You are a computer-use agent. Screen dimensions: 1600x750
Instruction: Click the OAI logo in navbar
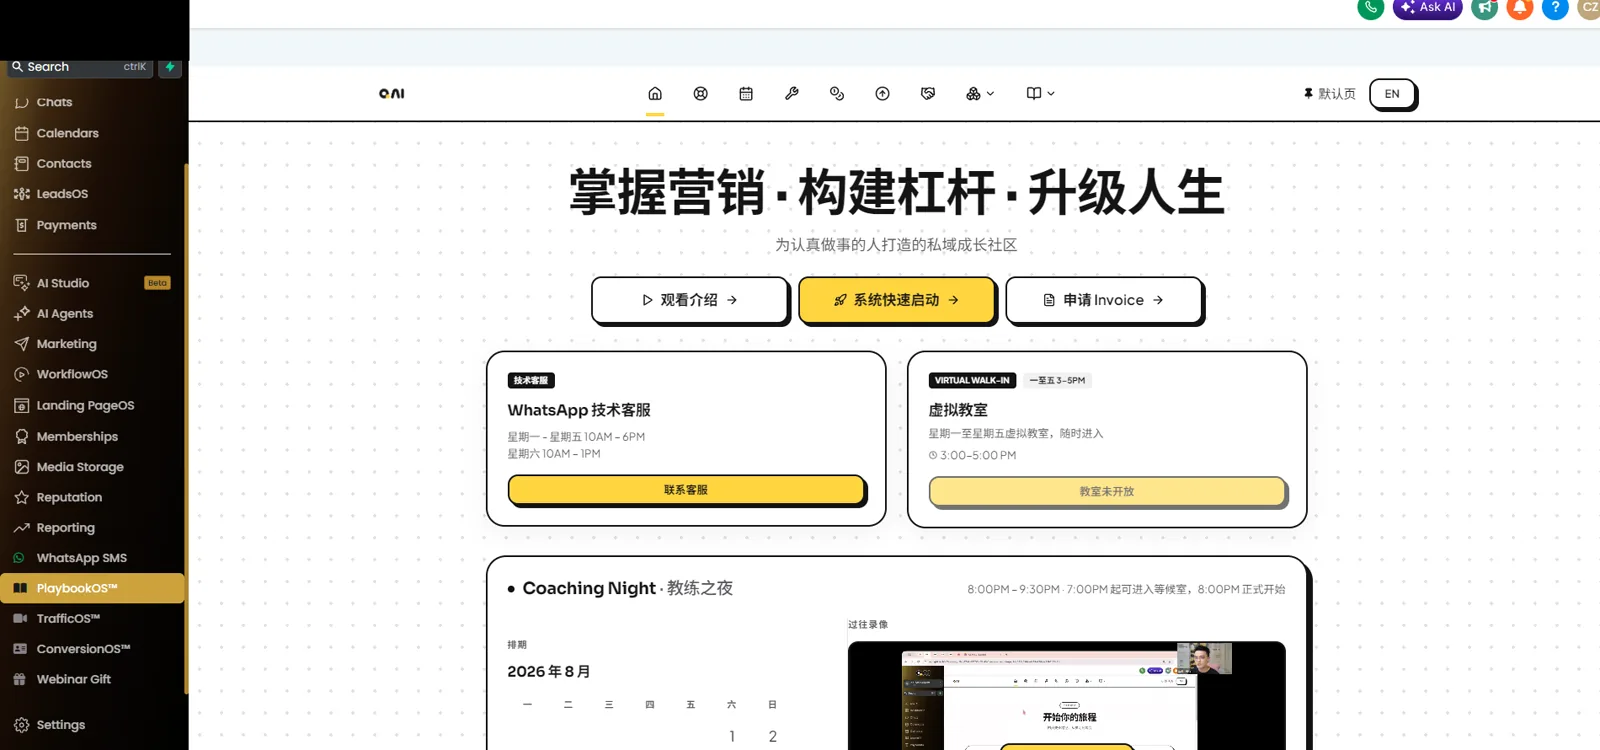pos(391,94)
